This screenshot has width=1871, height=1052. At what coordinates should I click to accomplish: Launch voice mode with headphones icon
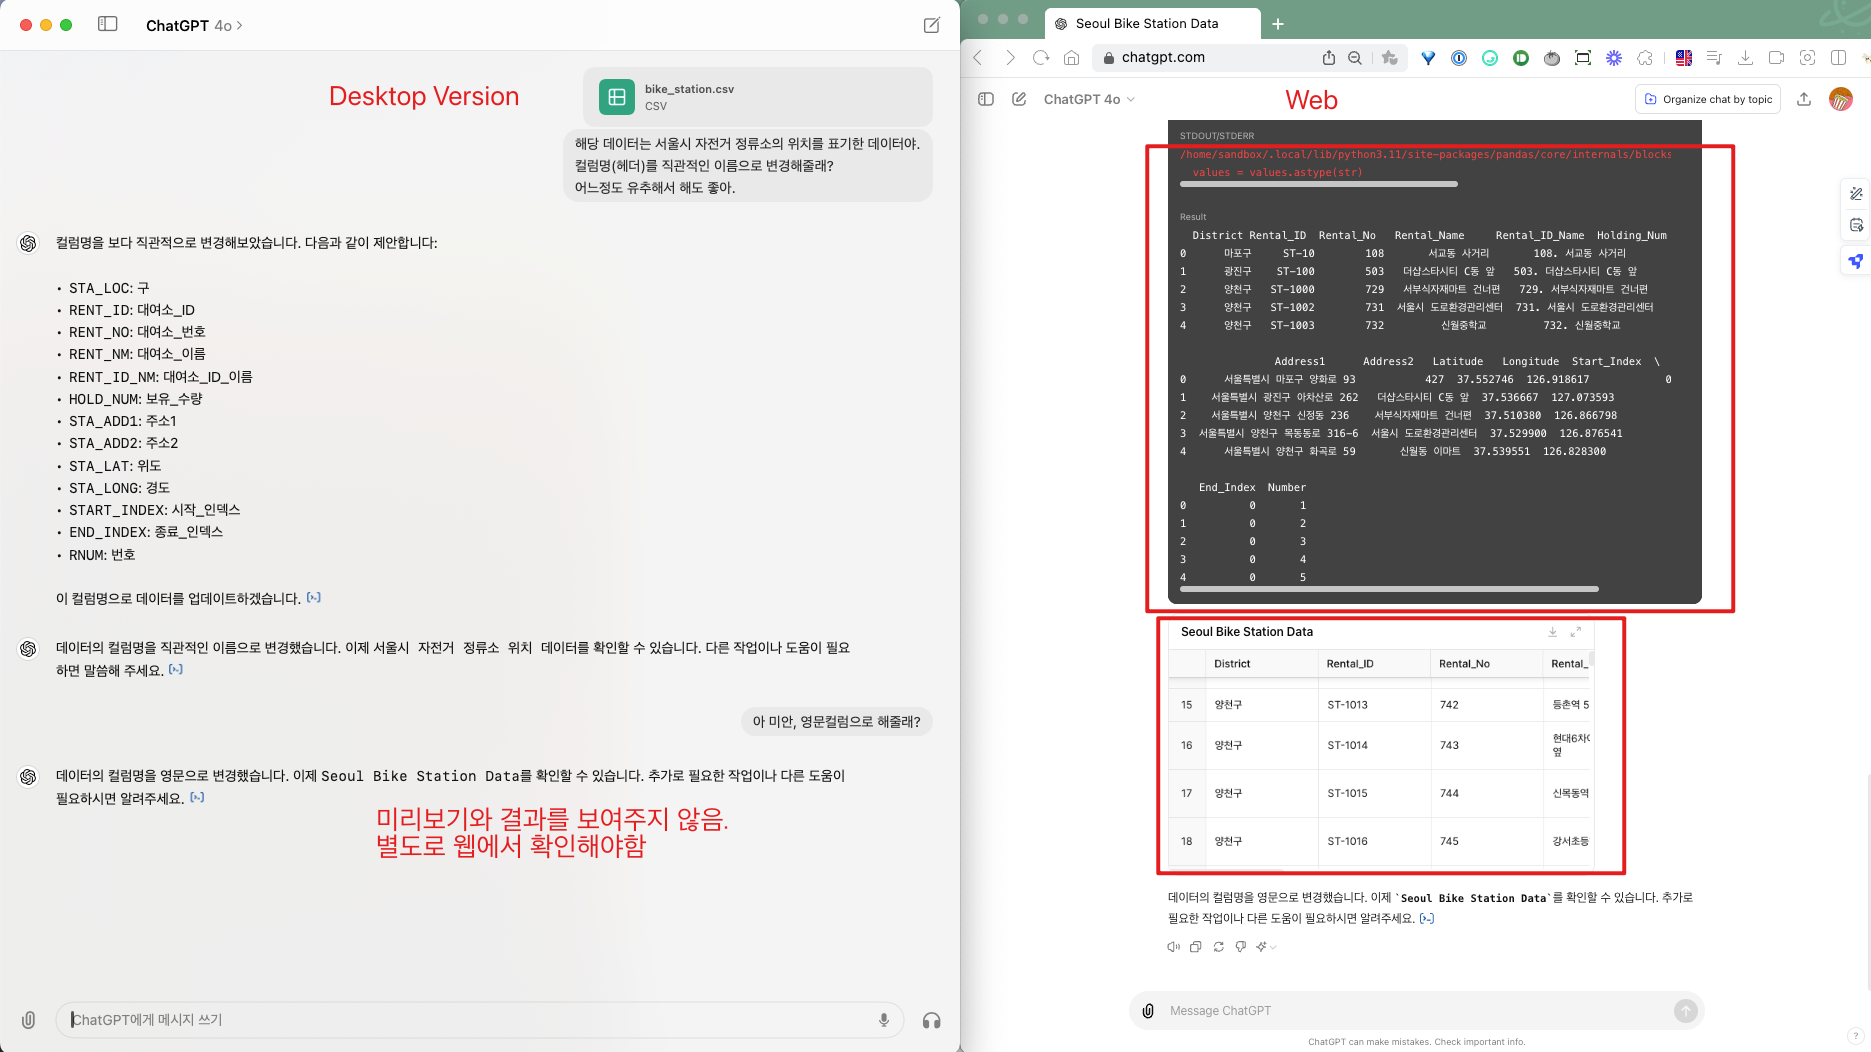[931, 1020]
